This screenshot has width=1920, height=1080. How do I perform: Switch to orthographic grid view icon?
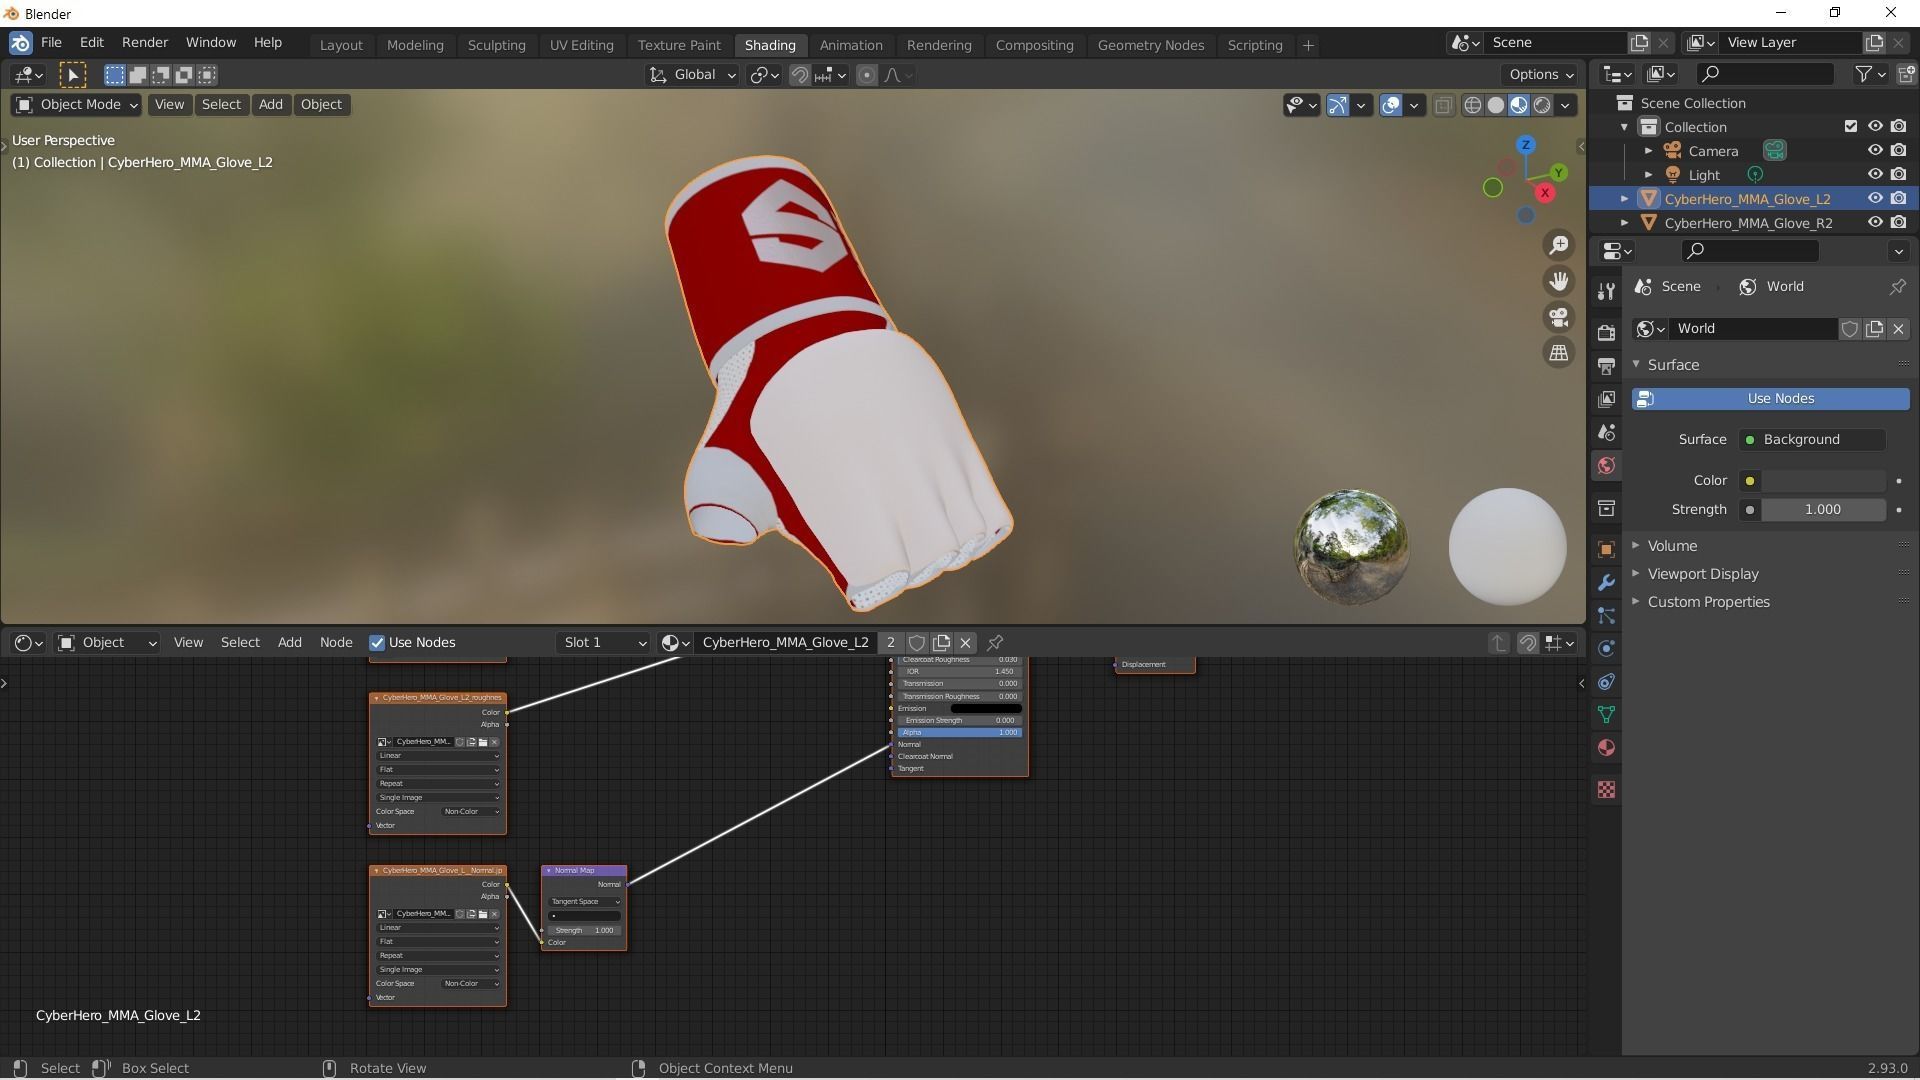coord(1558,353)
